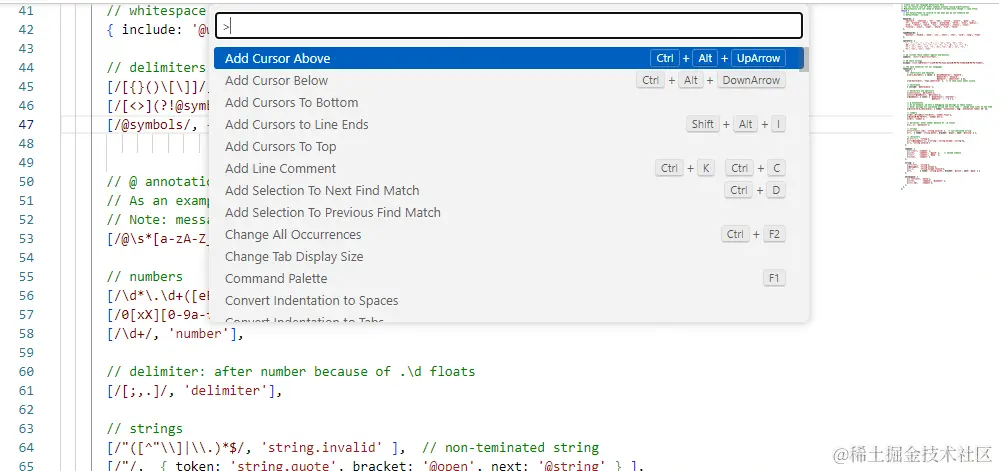This screenshot has height=471, width=999.
Task: Select the Command Palette entry
Action: point(276,279)
